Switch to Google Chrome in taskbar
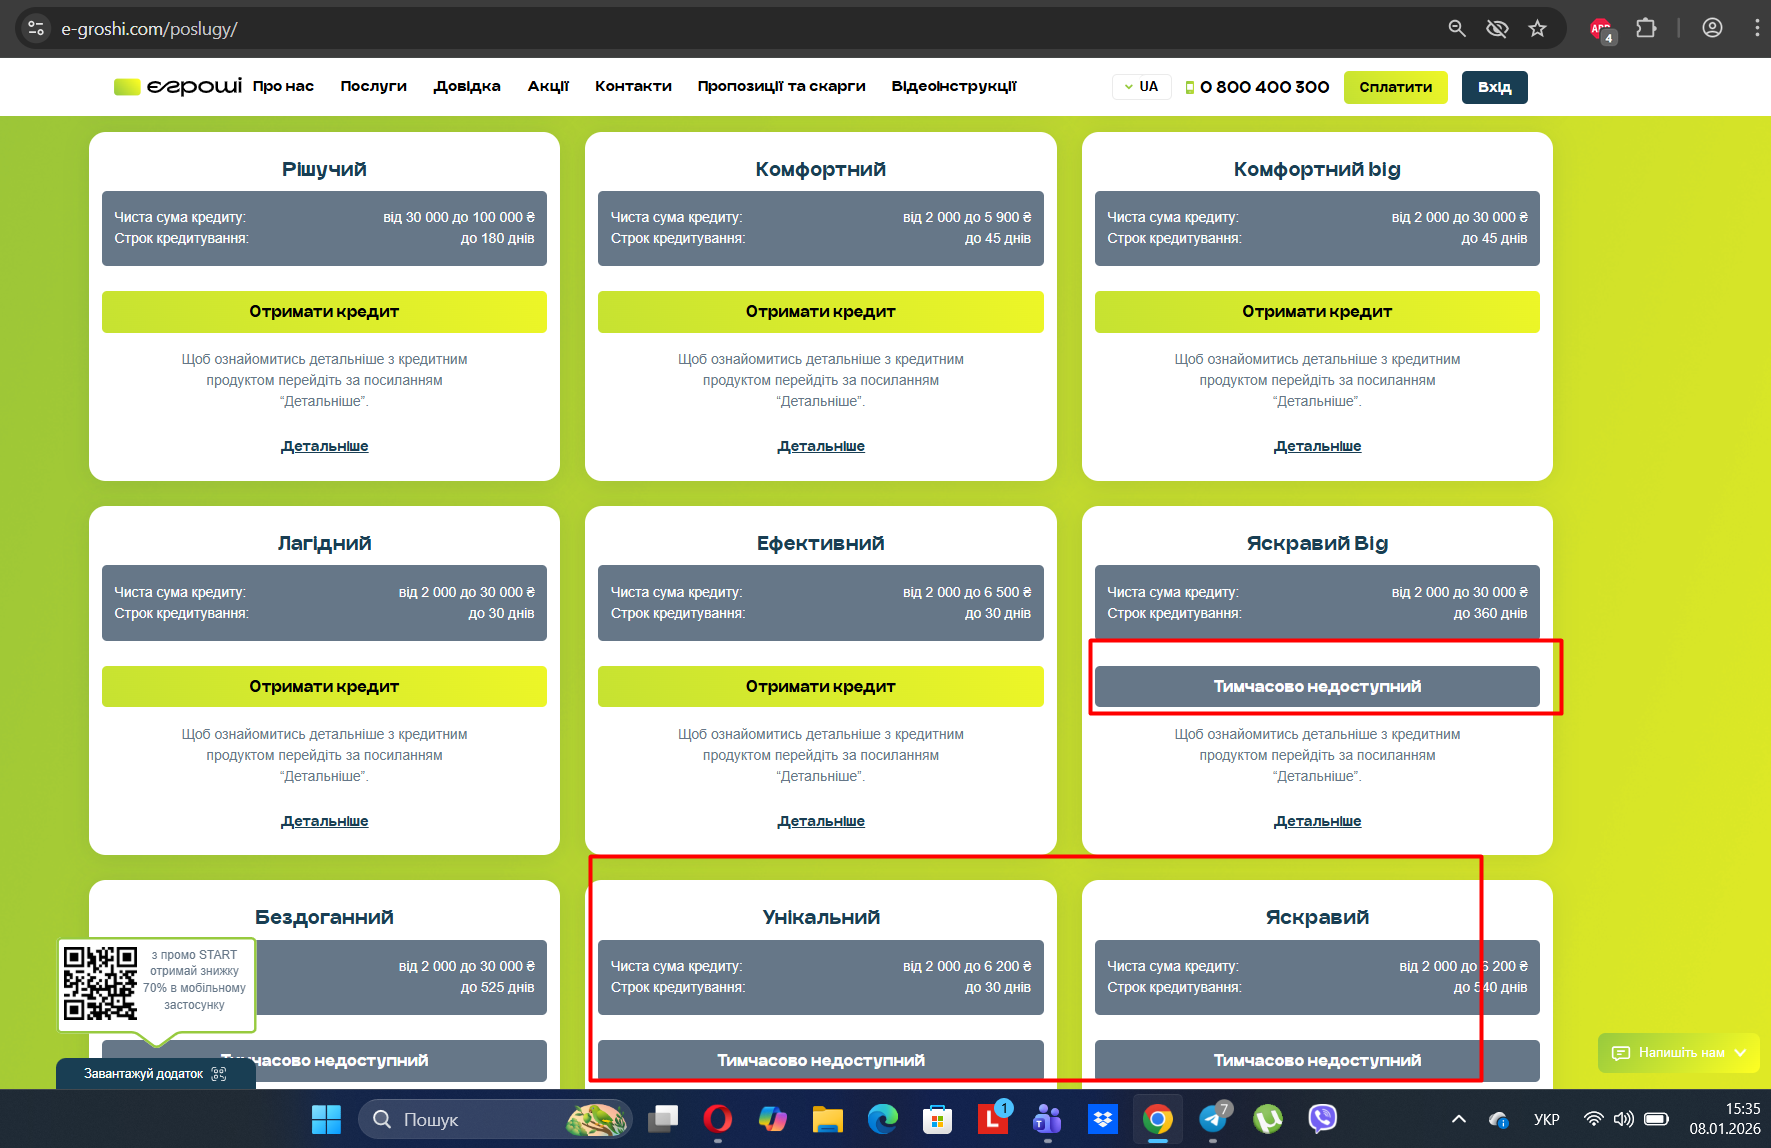Viewport: 1771px width, 1148px height. click(1158, 1119)
